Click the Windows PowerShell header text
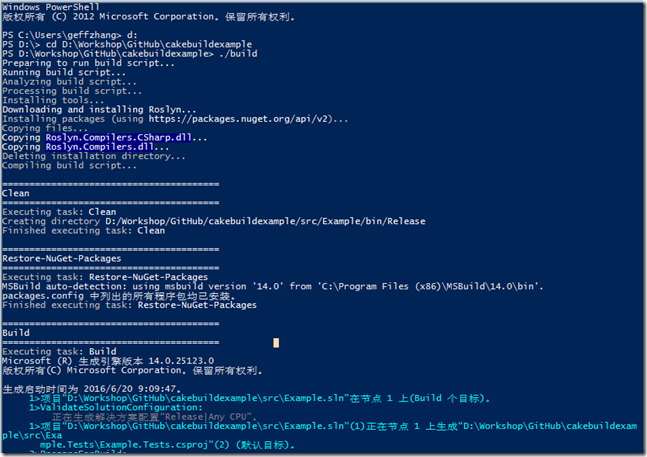The width and height of the screenshot is (647, 457). (x=44, y=6)
